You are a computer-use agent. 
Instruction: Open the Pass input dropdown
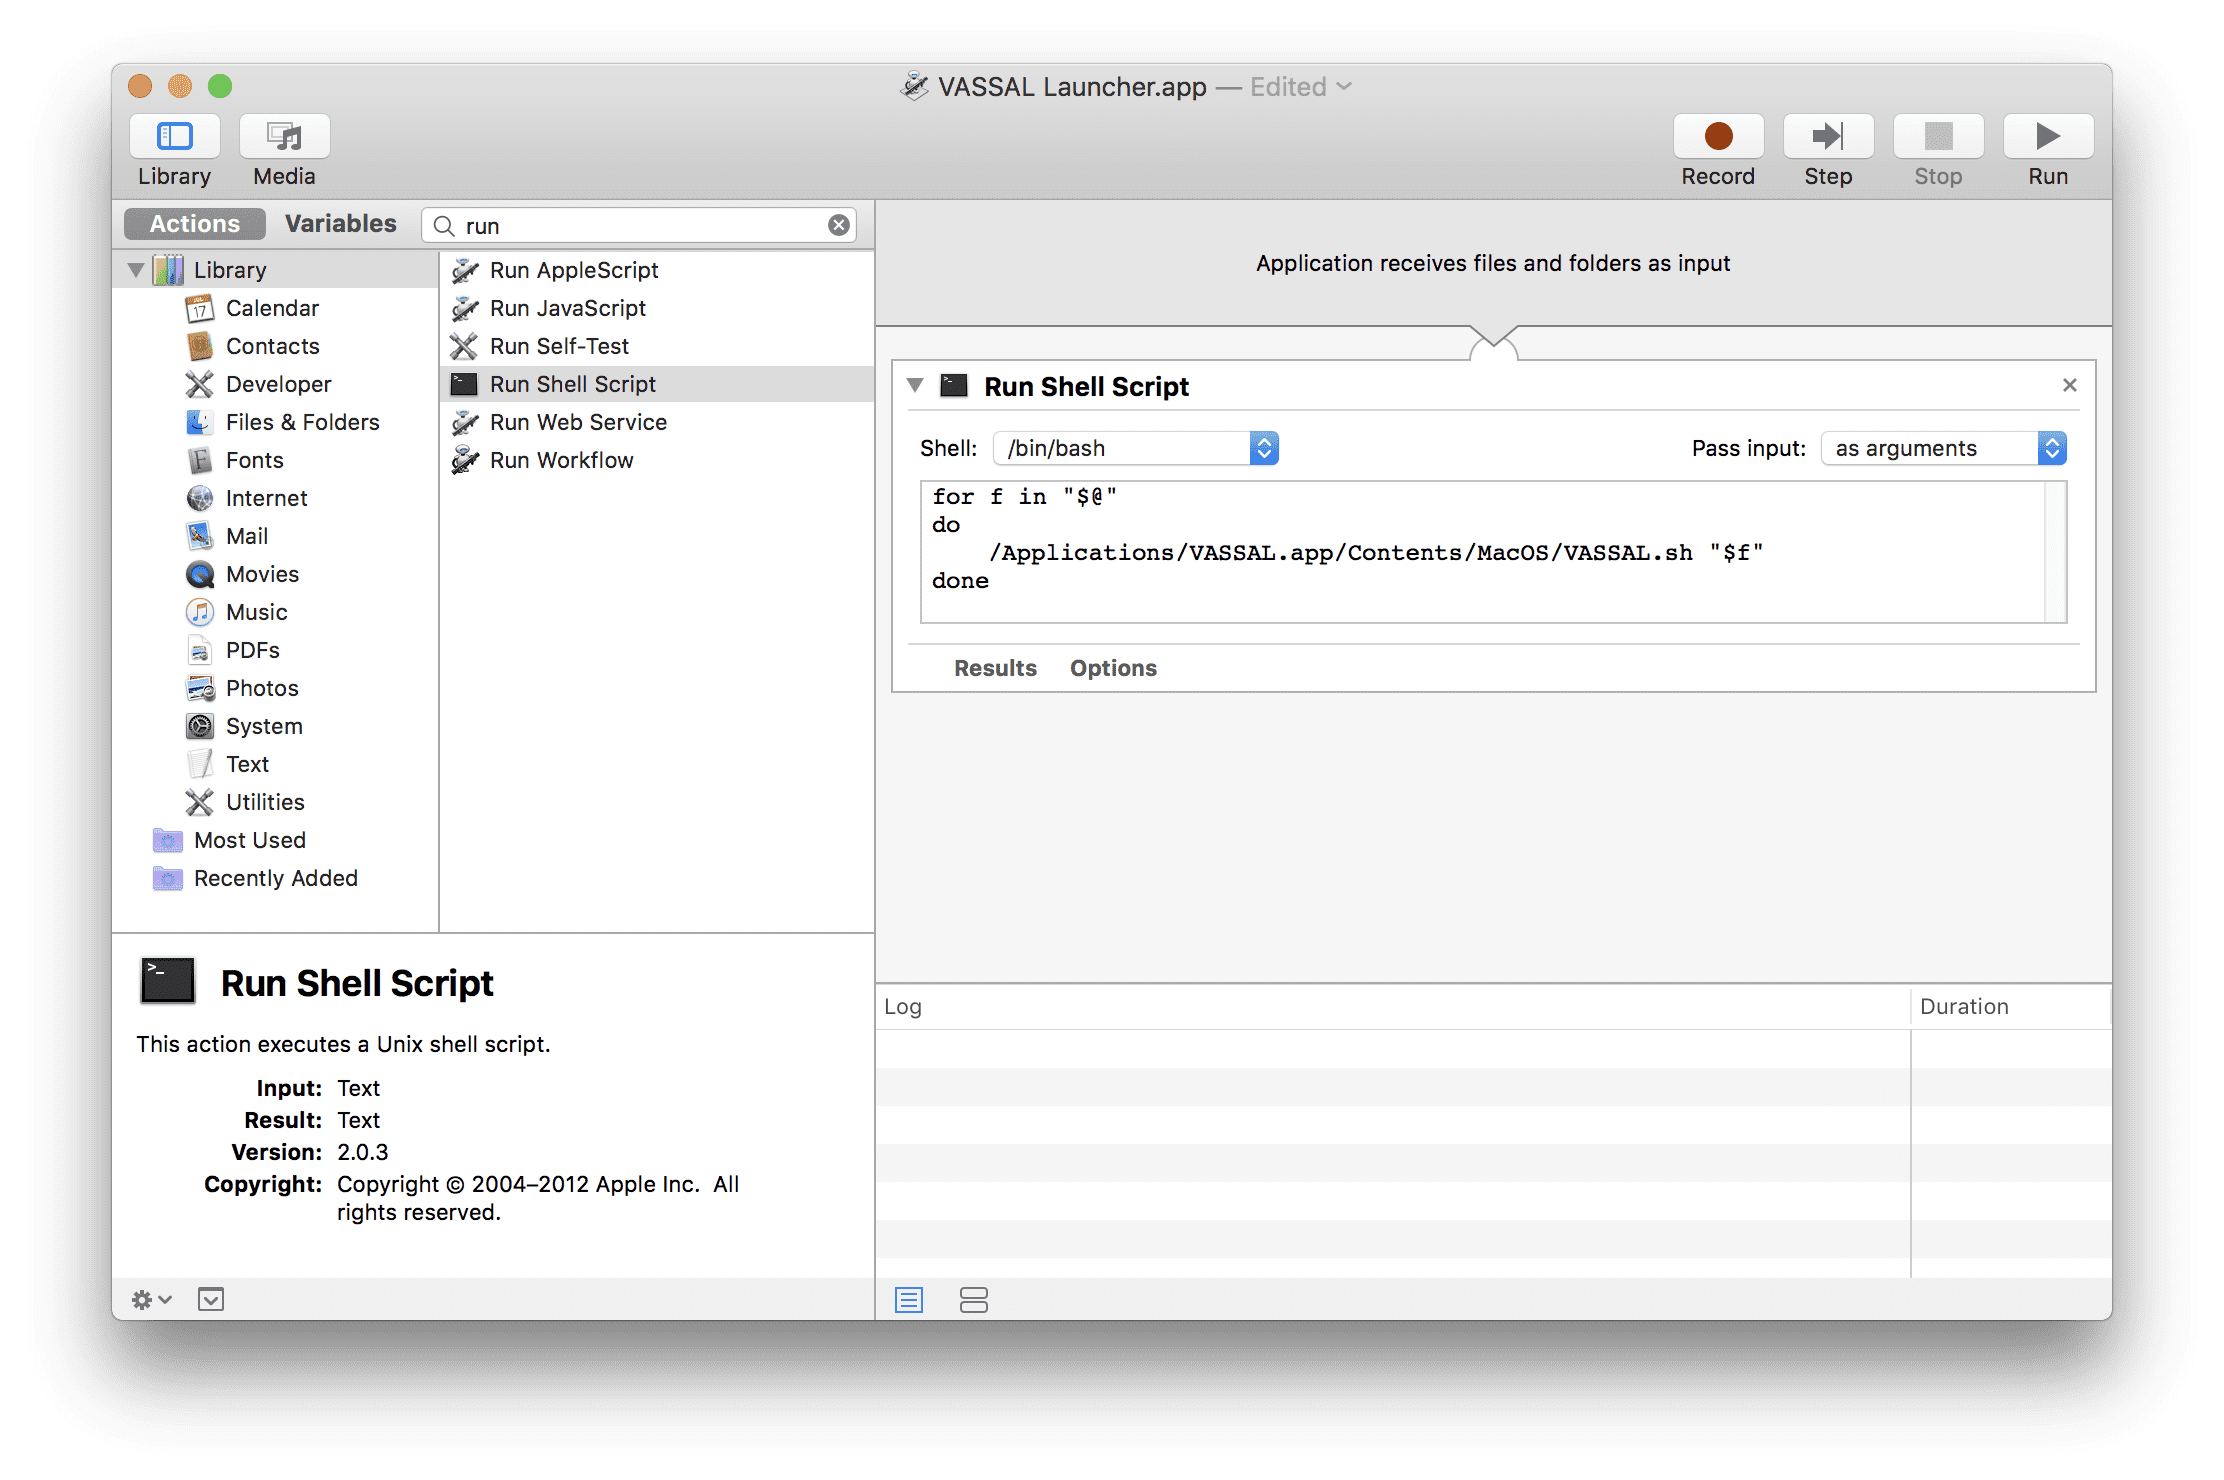(x=2052, y=447)
